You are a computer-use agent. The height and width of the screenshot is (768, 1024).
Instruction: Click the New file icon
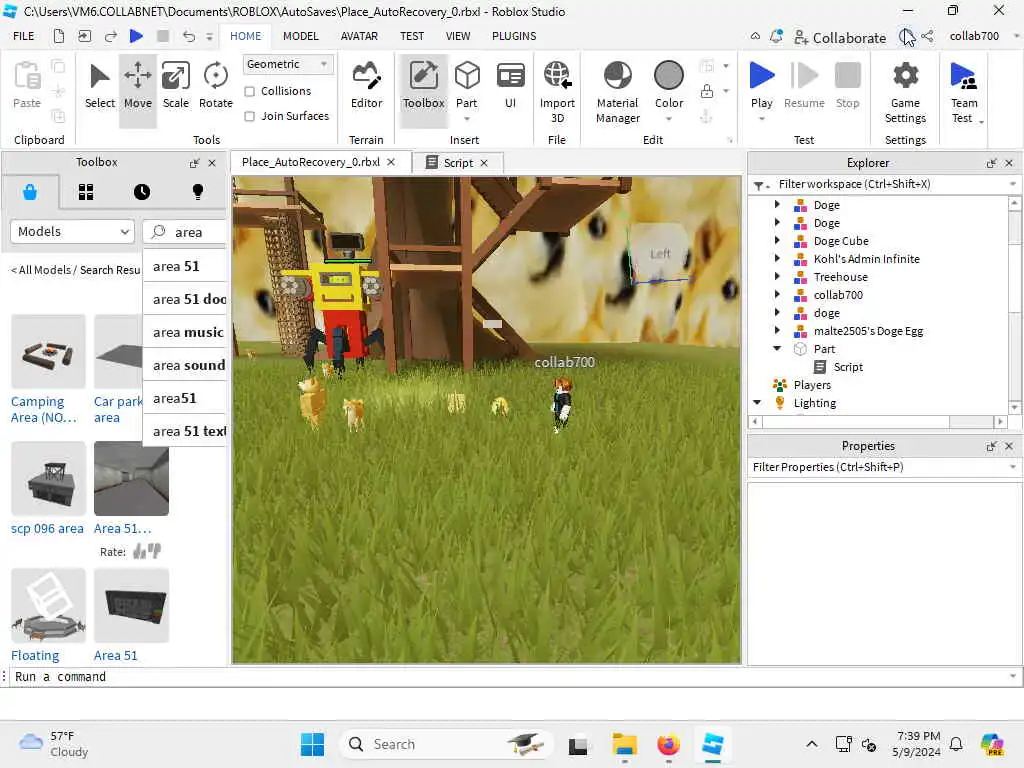pyautogui.click(x=59, y=36)
